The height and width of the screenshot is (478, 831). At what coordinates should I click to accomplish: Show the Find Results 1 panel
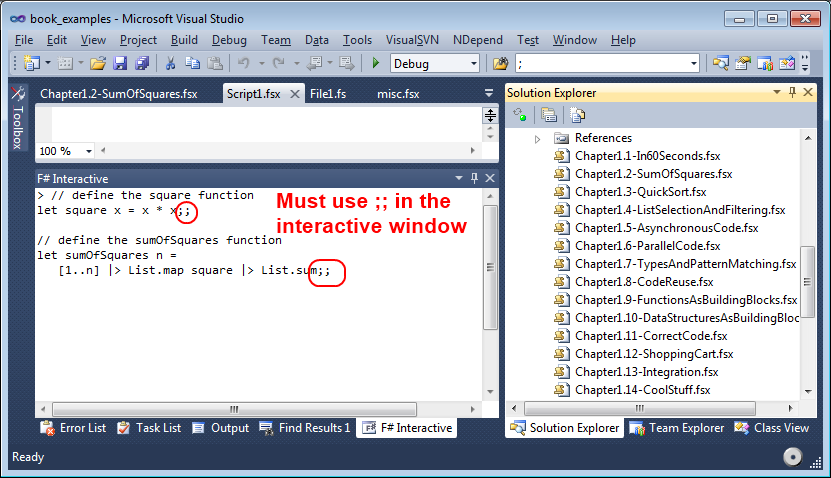(305, 428)
